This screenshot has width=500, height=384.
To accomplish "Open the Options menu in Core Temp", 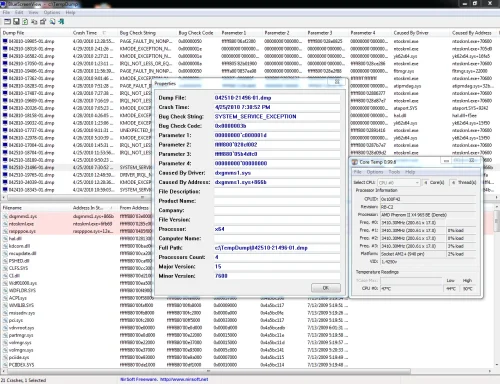I will click(375, 172).
